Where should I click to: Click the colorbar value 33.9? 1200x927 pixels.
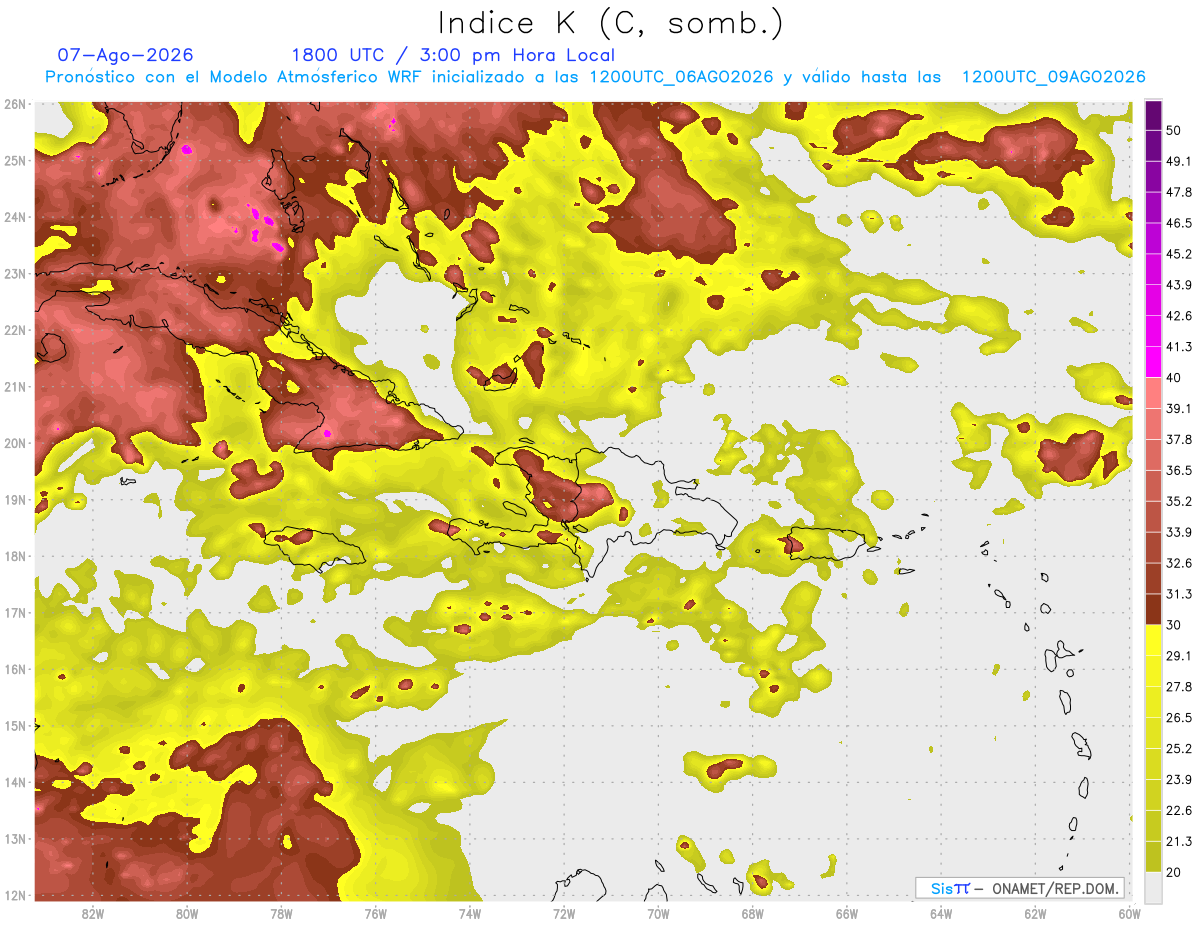(x=1179, y=532)
